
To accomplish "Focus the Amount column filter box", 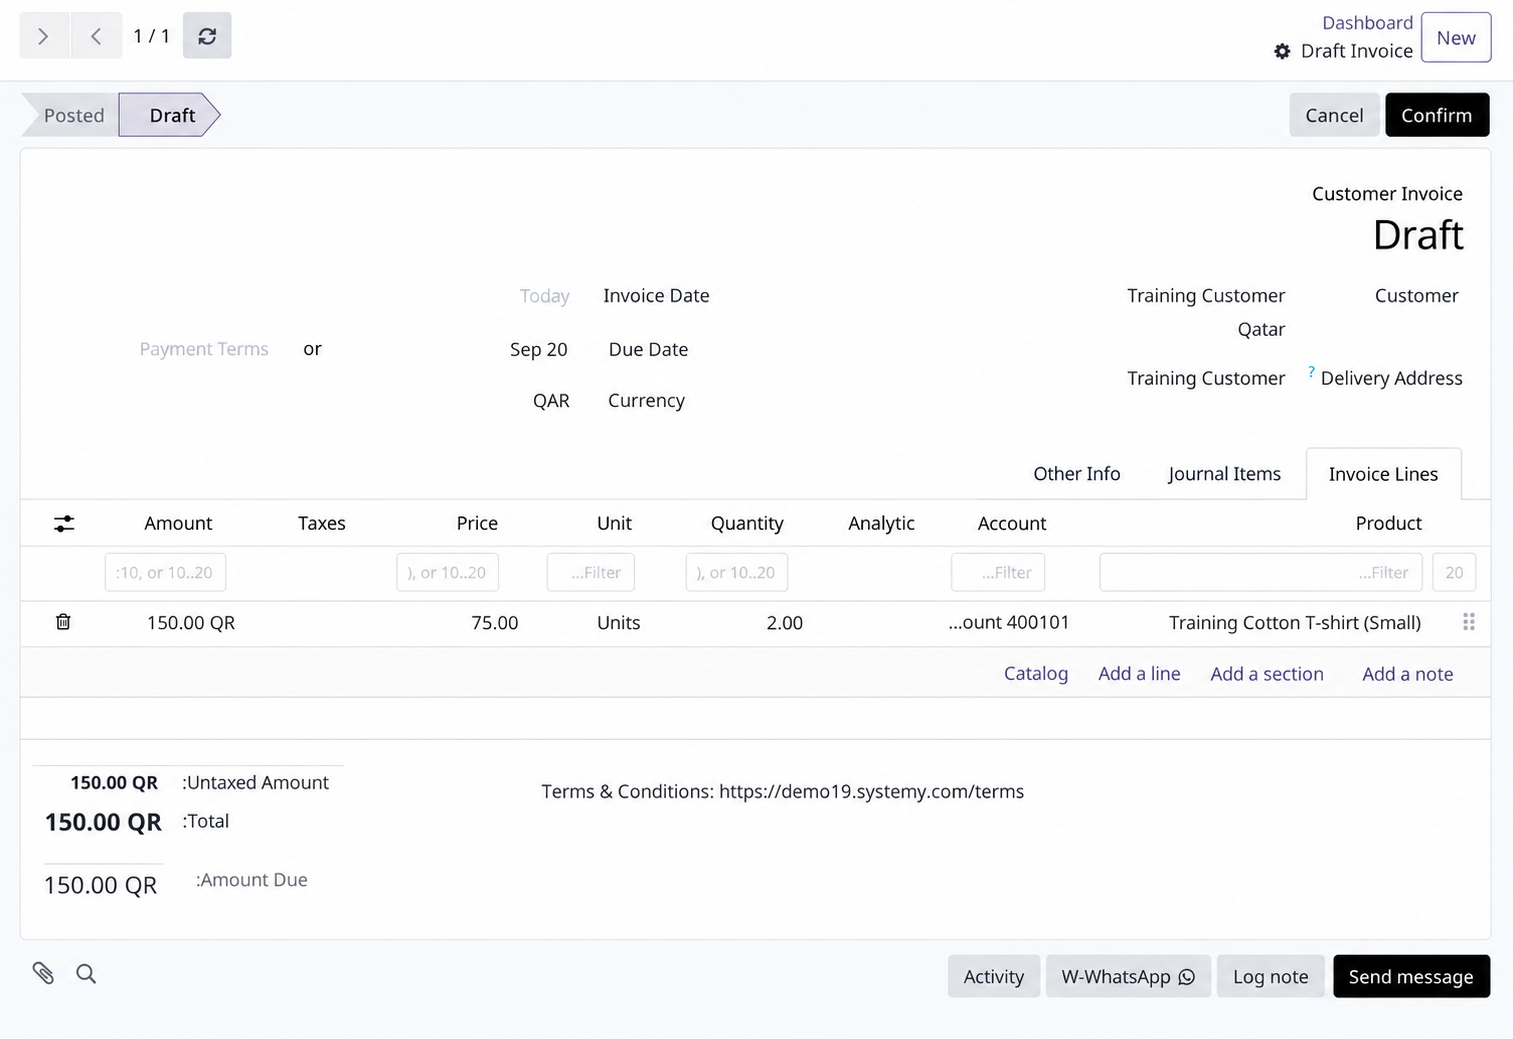I will [x=165, y=572].
